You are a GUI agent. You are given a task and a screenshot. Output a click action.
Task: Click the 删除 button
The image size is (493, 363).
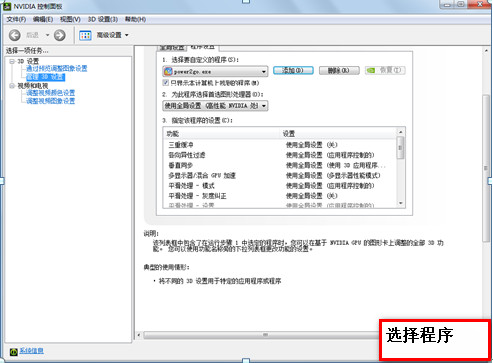pos(339,70)
